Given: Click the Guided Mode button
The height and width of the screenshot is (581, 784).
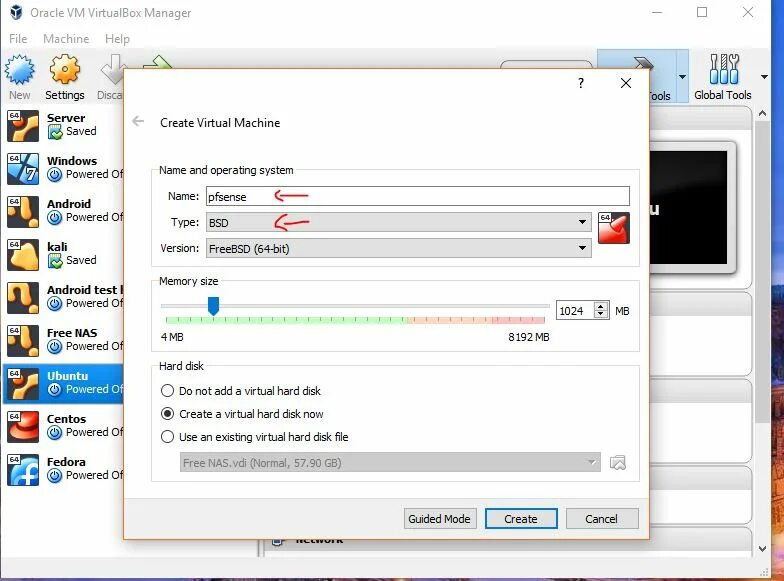Looking at the screenshot, I should (440, 518).
